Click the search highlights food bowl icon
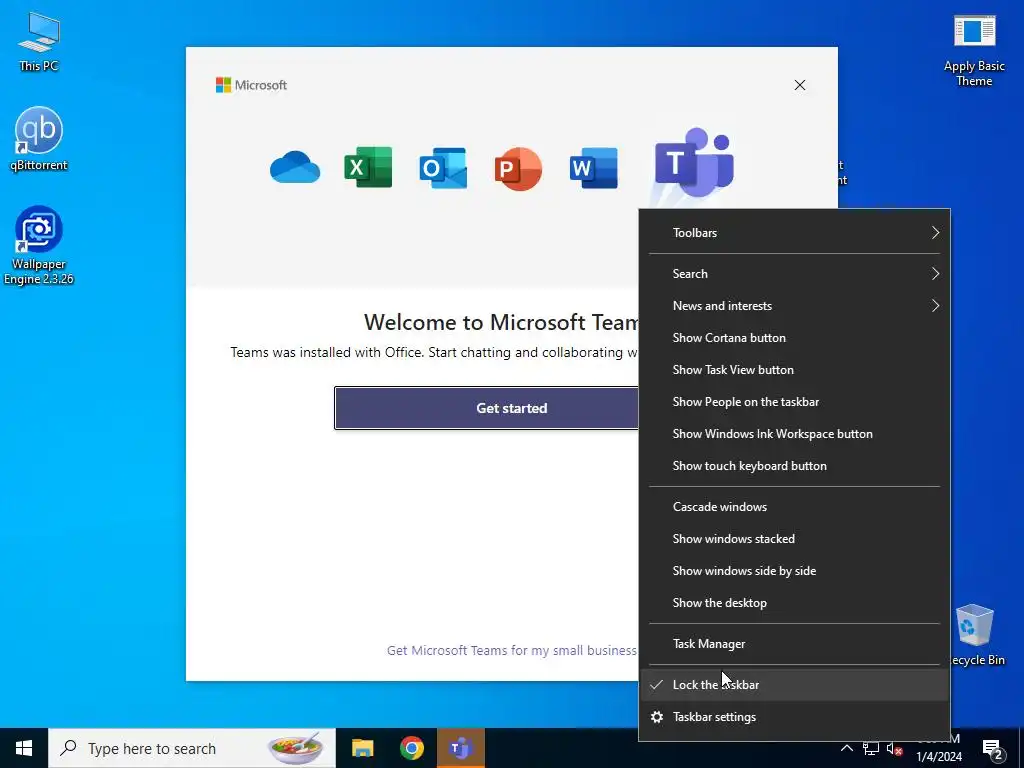Screen dimensions: 1024x768 click(296, 748)
